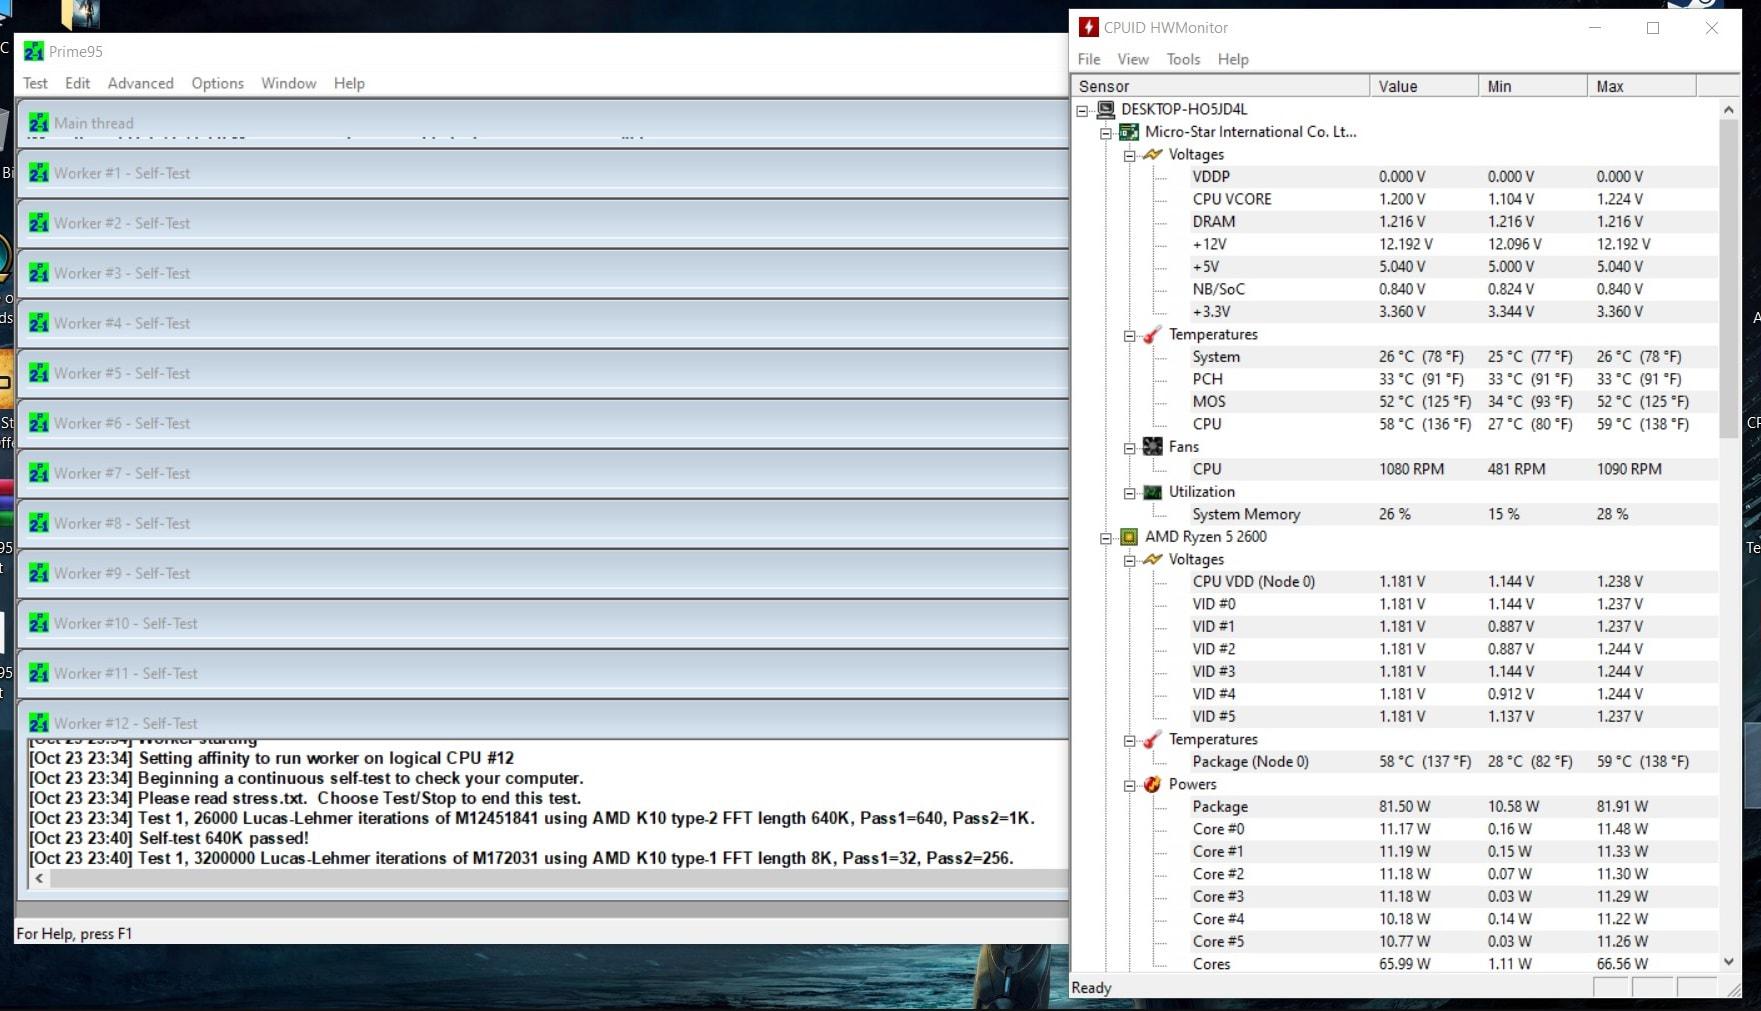The height and width of the screenshot is (1011, 1761).
Task: Click the Prime95 title bar icon
Action: [x=34, y=51]
